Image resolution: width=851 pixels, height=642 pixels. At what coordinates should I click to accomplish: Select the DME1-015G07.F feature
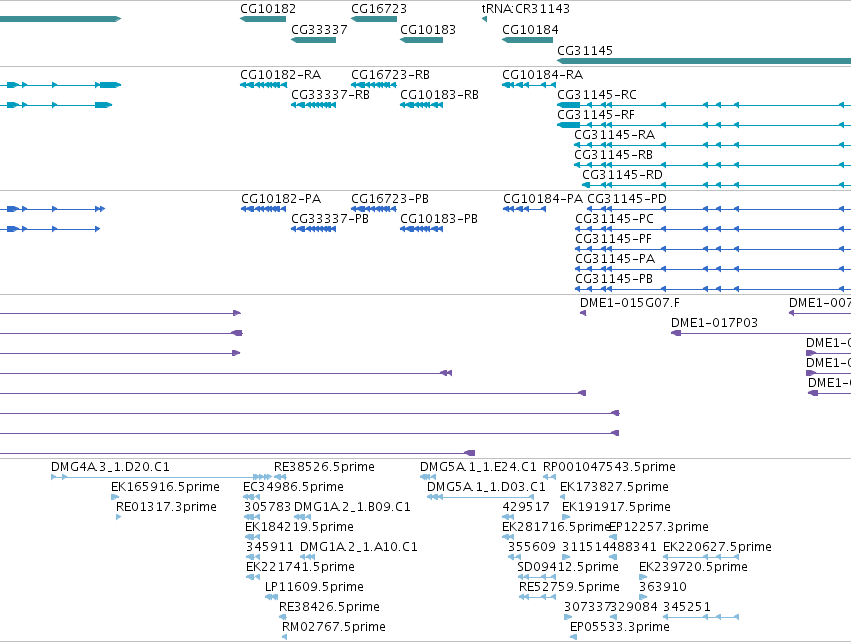(x=630, y=303)
